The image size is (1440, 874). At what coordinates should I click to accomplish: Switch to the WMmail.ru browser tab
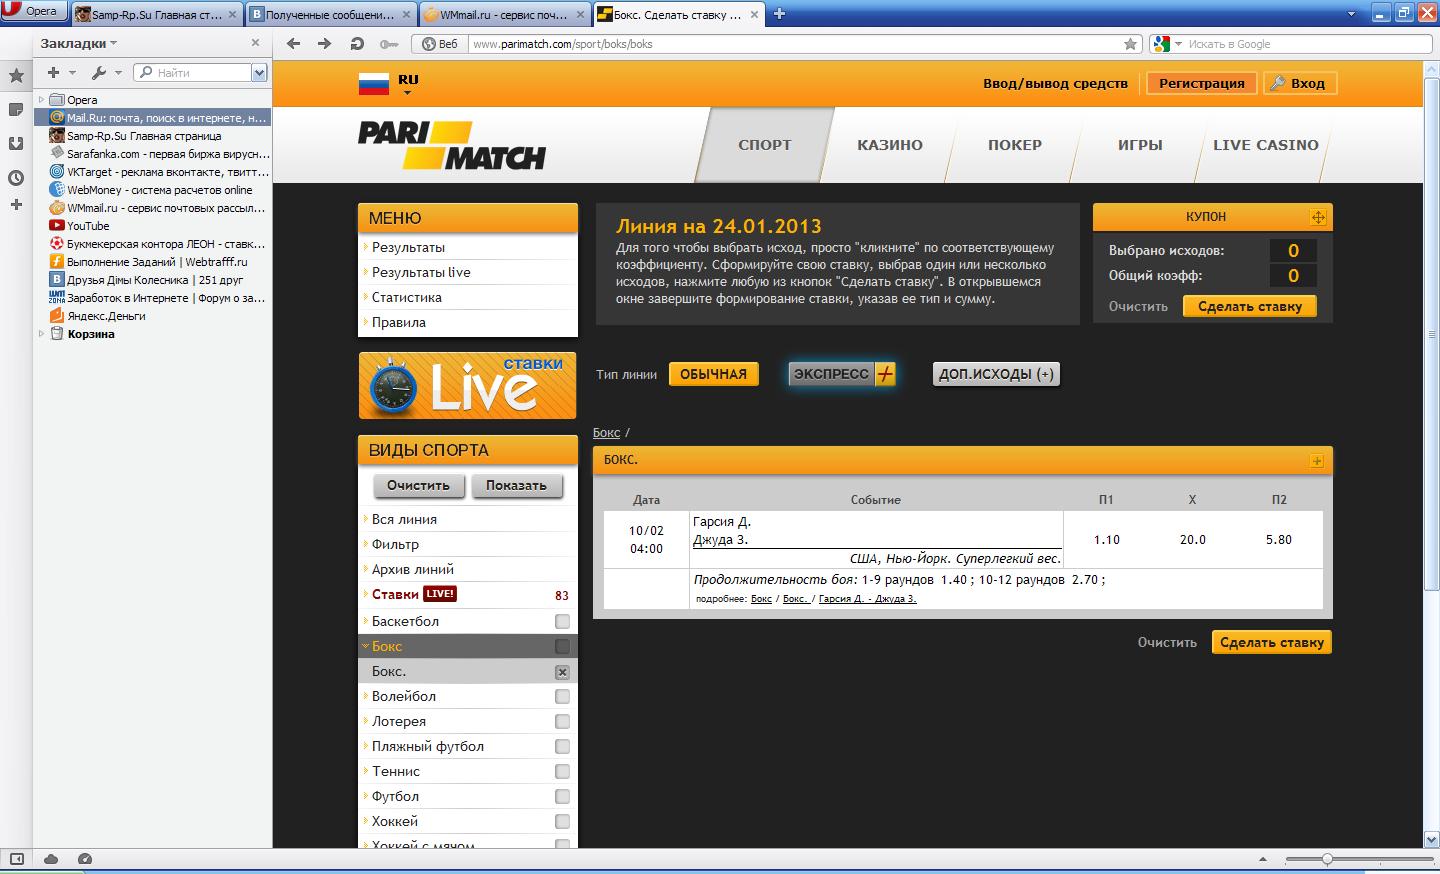(x=504, y=14)
